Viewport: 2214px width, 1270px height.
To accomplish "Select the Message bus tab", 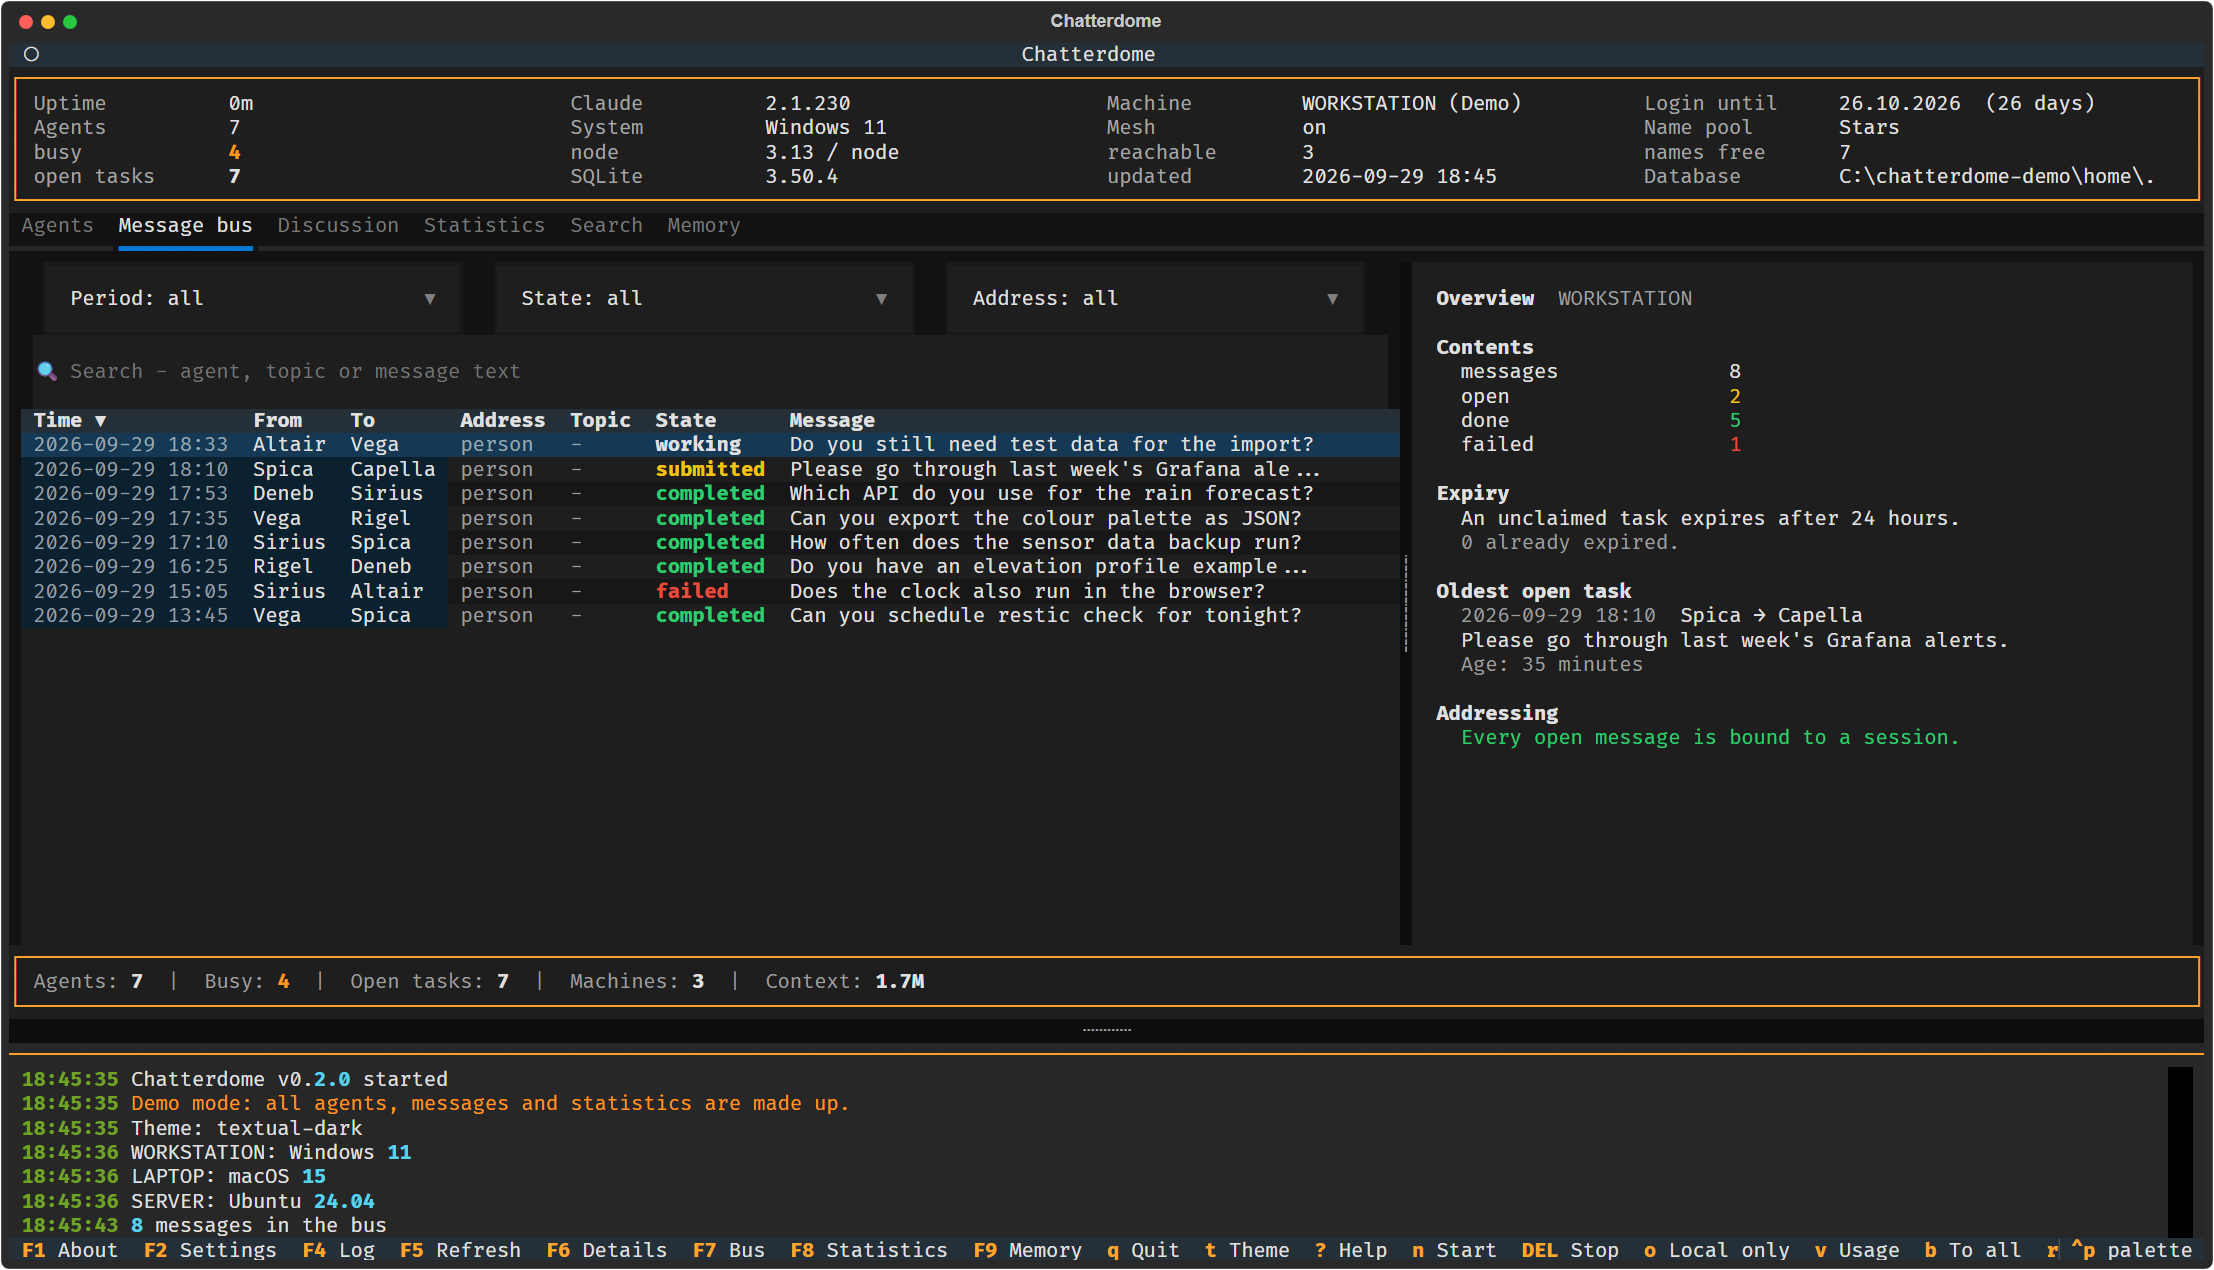I will point(185,225).
